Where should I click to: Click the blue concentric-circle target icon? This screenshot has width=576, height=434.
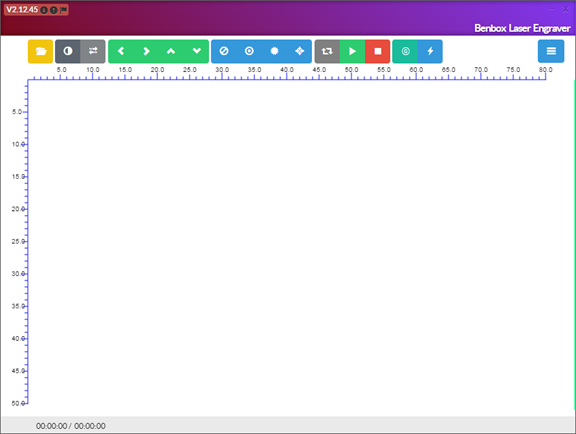pos(249,51)
